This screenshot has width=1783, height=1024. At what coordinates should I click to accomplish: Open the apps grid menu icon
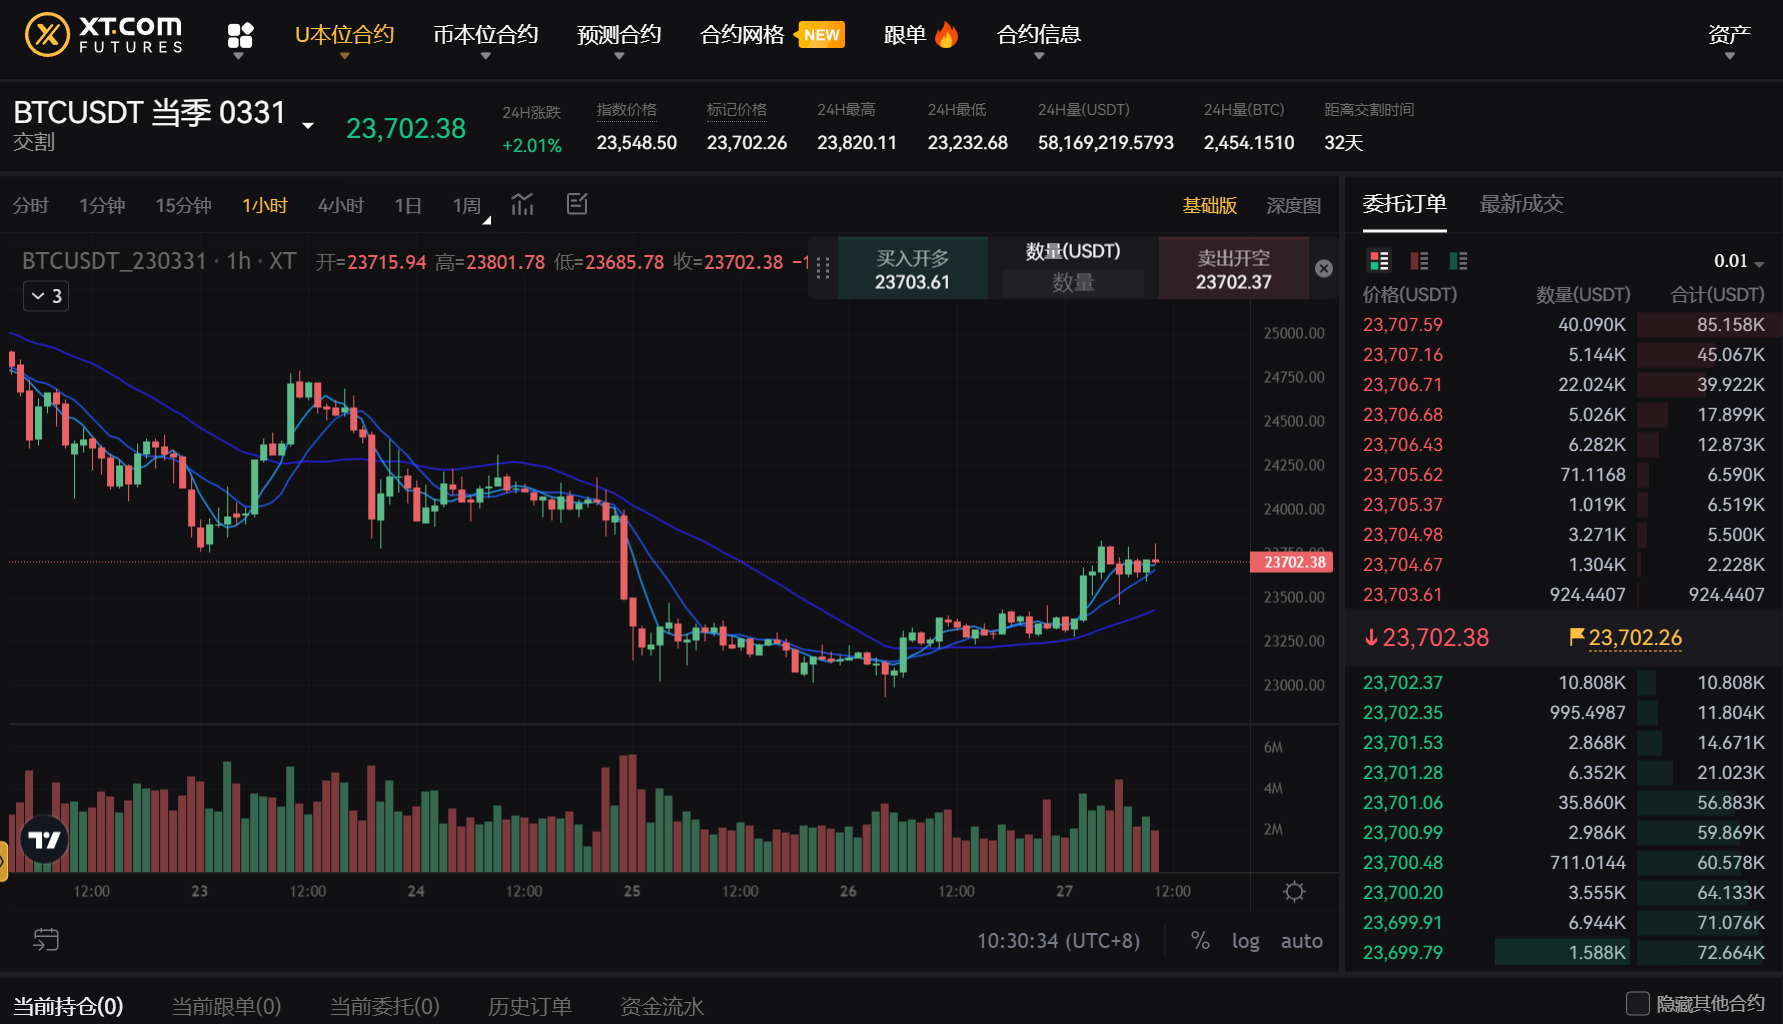coord(240,36)
